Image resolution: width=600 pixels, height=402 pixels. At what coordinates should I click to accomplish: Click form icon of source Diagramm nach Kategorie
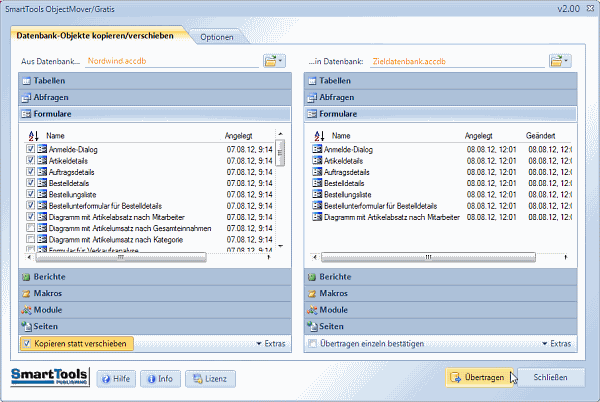click(x=42, y=239)
